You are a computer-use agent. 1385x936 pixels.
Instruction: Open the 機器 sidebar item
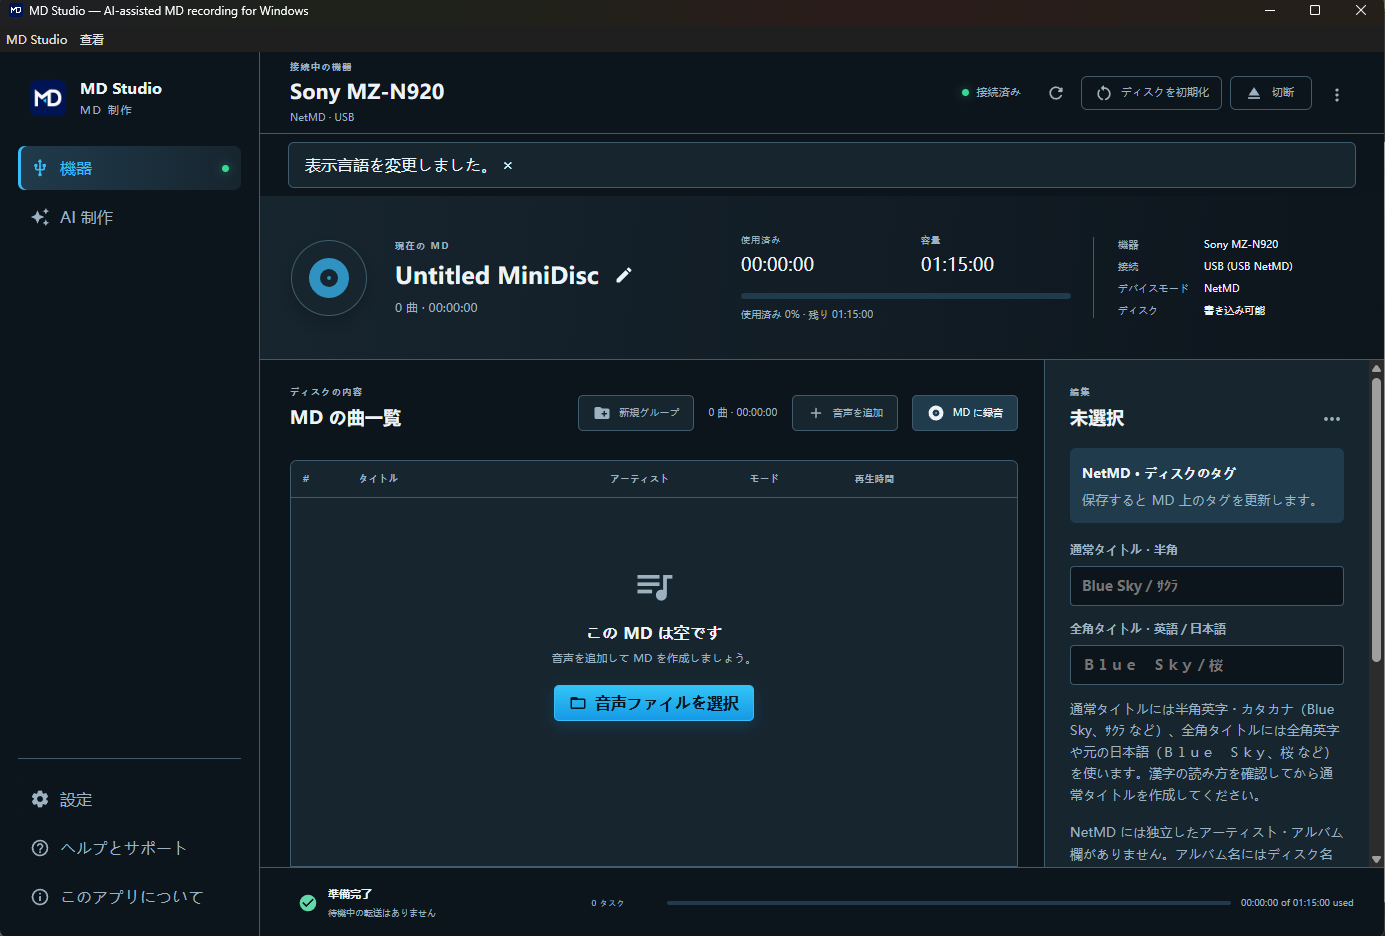[130, 168]
